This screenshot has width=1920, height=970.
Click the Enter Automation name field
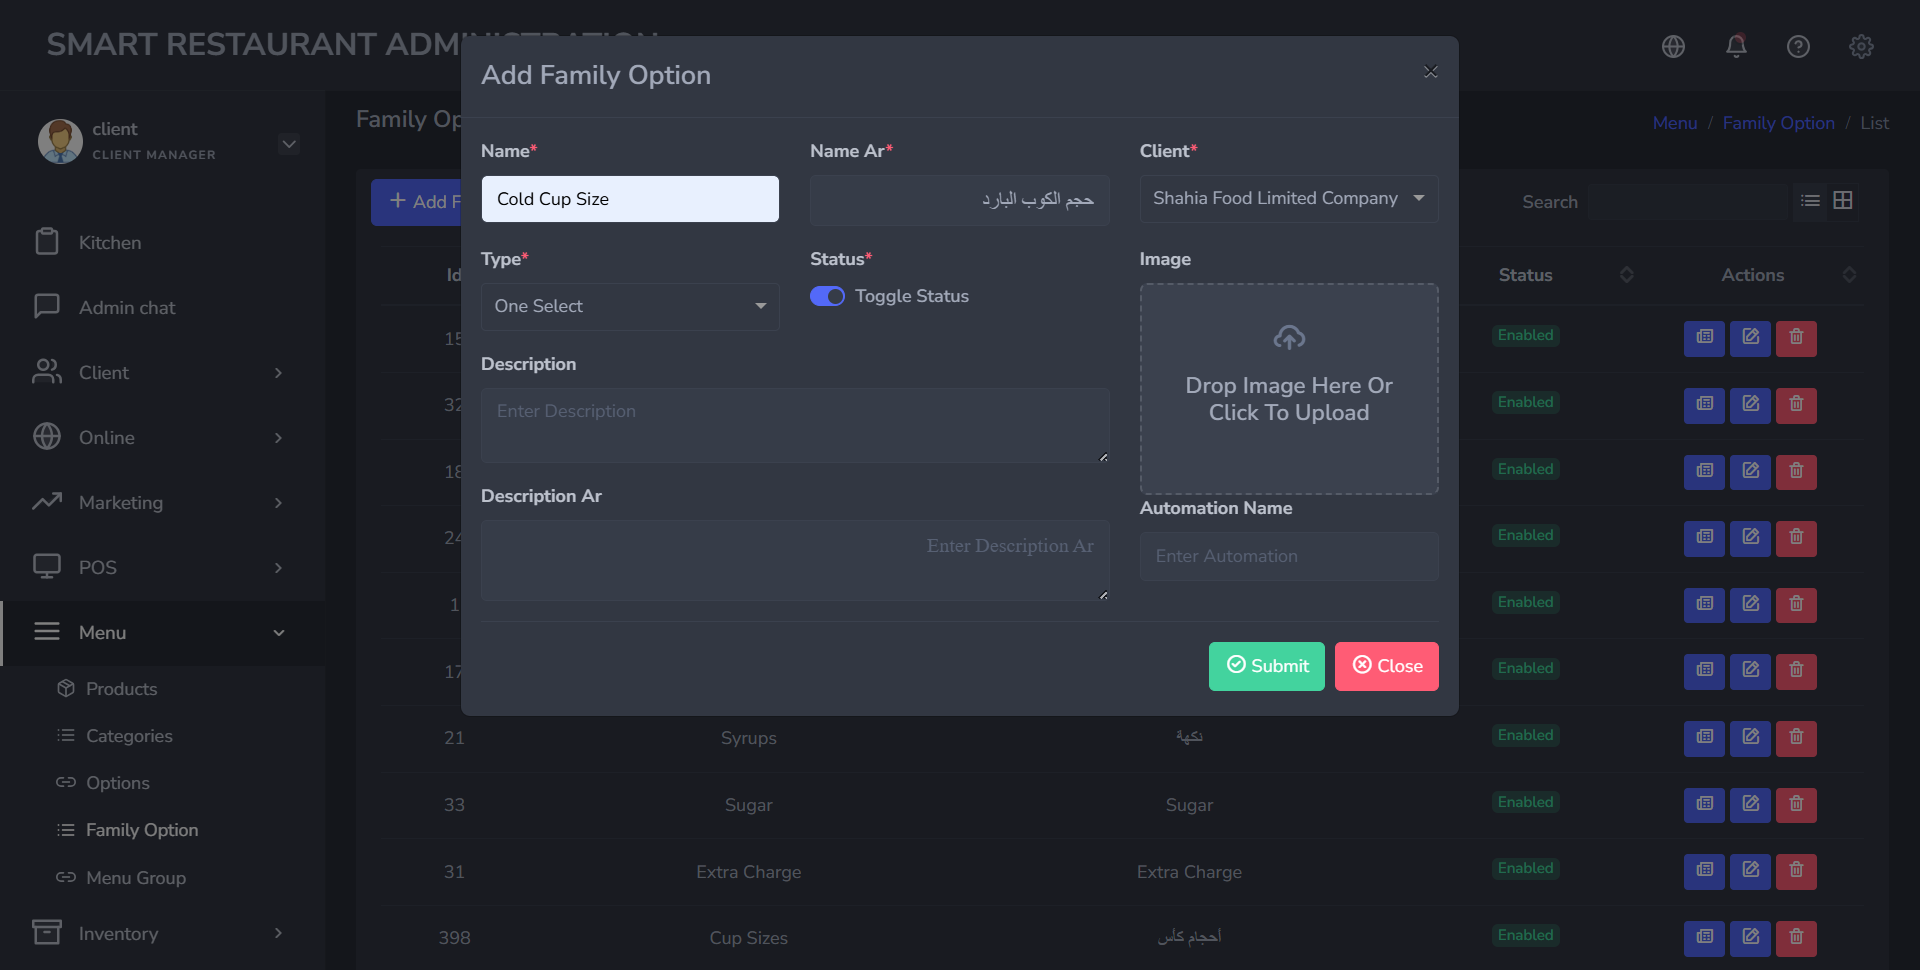click(x=1289, y=556)
